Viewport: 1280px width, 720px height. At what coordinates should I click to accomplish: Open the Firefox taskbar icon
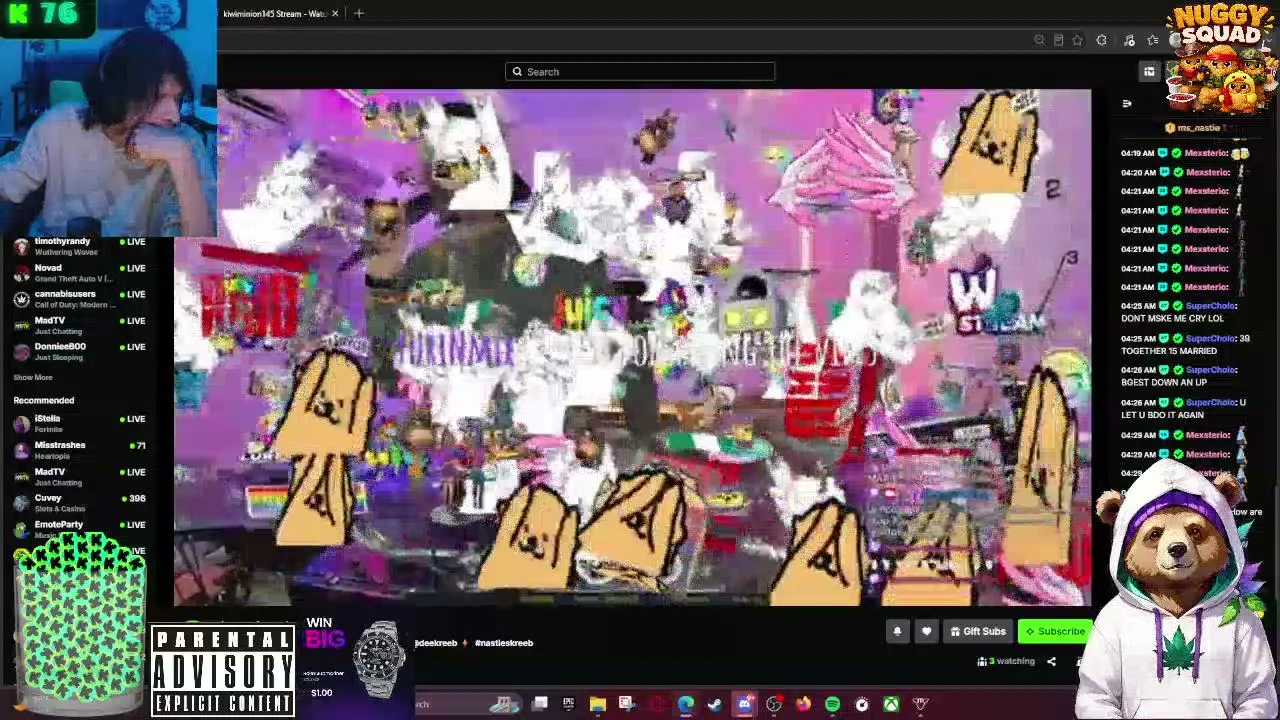click(x=803, y=704)
